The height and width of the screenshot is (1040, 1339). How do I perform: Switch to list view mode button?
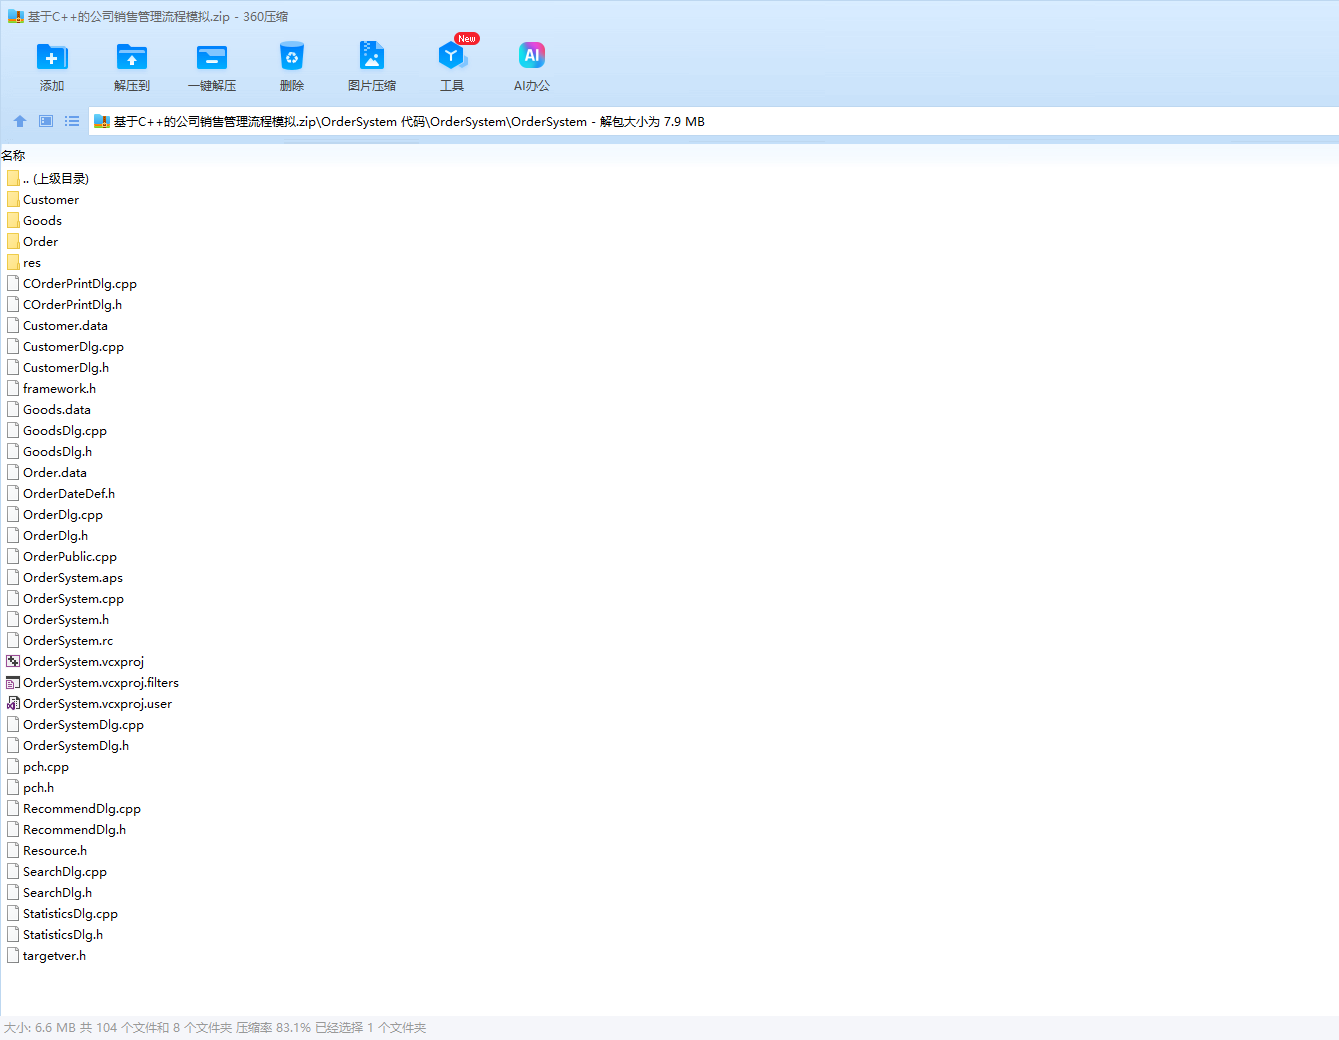click(72, 121)
